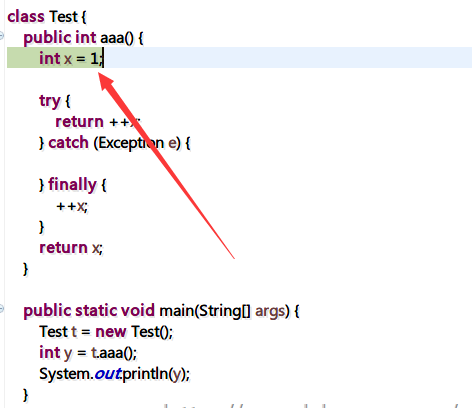Place cursor after 'int x = 1;'
472x408 pixels.
pyautogui.click(x=103, y=58)
